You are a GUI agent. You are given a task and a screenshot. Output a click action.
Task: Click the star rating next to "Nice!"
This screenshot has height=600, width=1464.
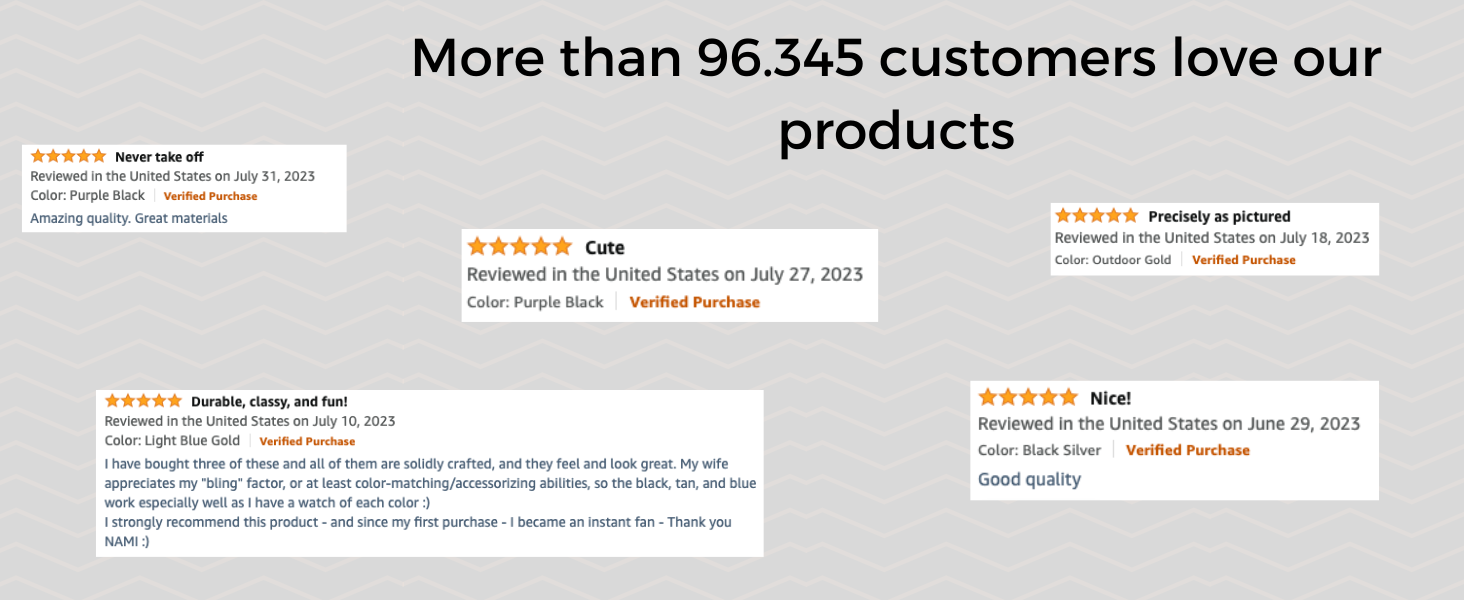[1027, 397]
